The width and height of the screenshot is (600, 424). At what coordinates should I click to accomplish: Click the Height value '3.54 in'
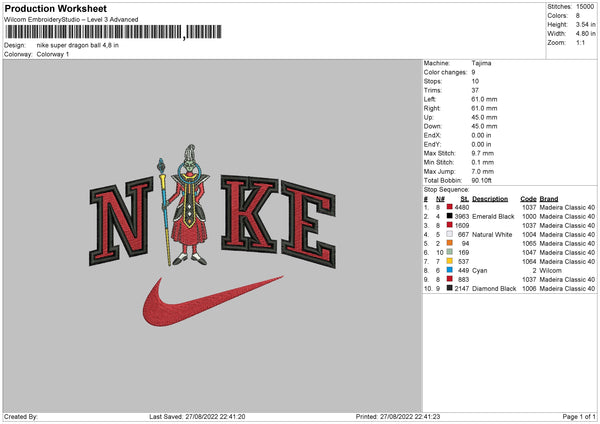[585, 24]
